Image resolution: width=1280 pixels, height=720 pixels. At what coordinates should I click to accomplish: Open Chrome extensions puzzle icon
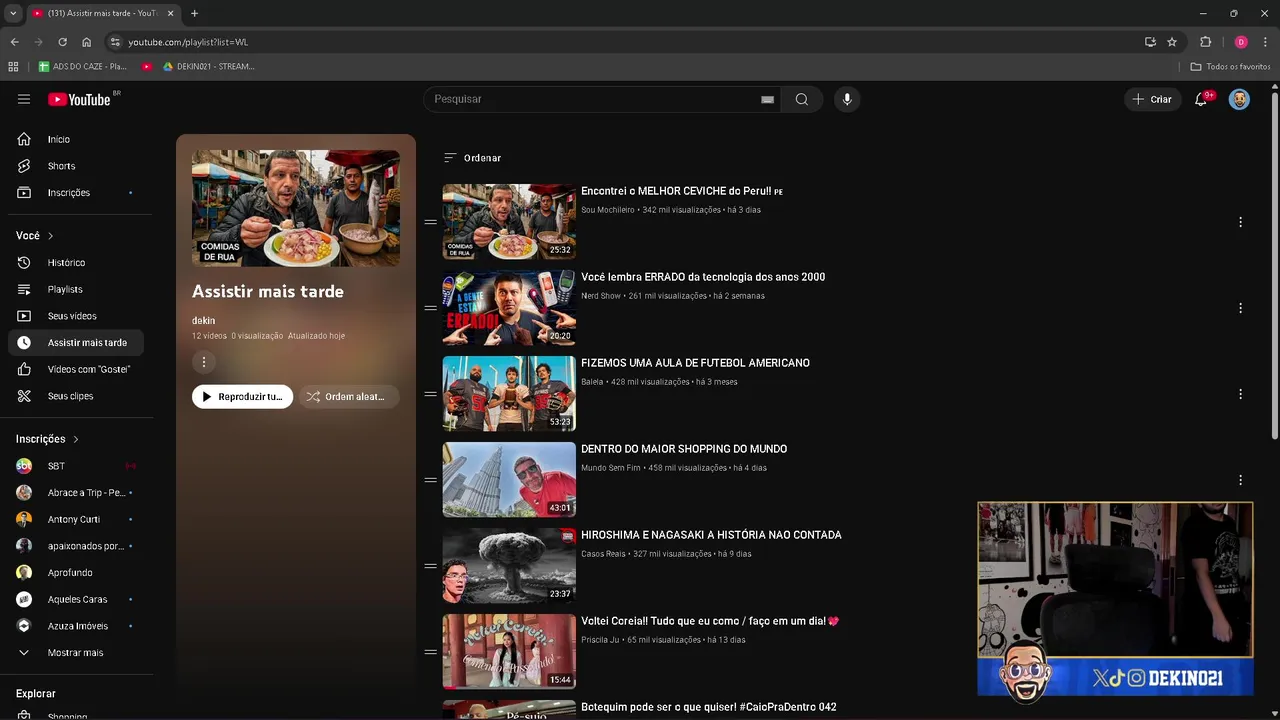coord(1205,42)
